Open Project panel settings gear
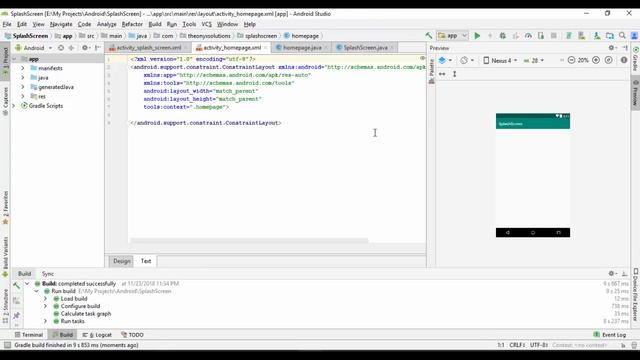 click(x=85, y=48)
